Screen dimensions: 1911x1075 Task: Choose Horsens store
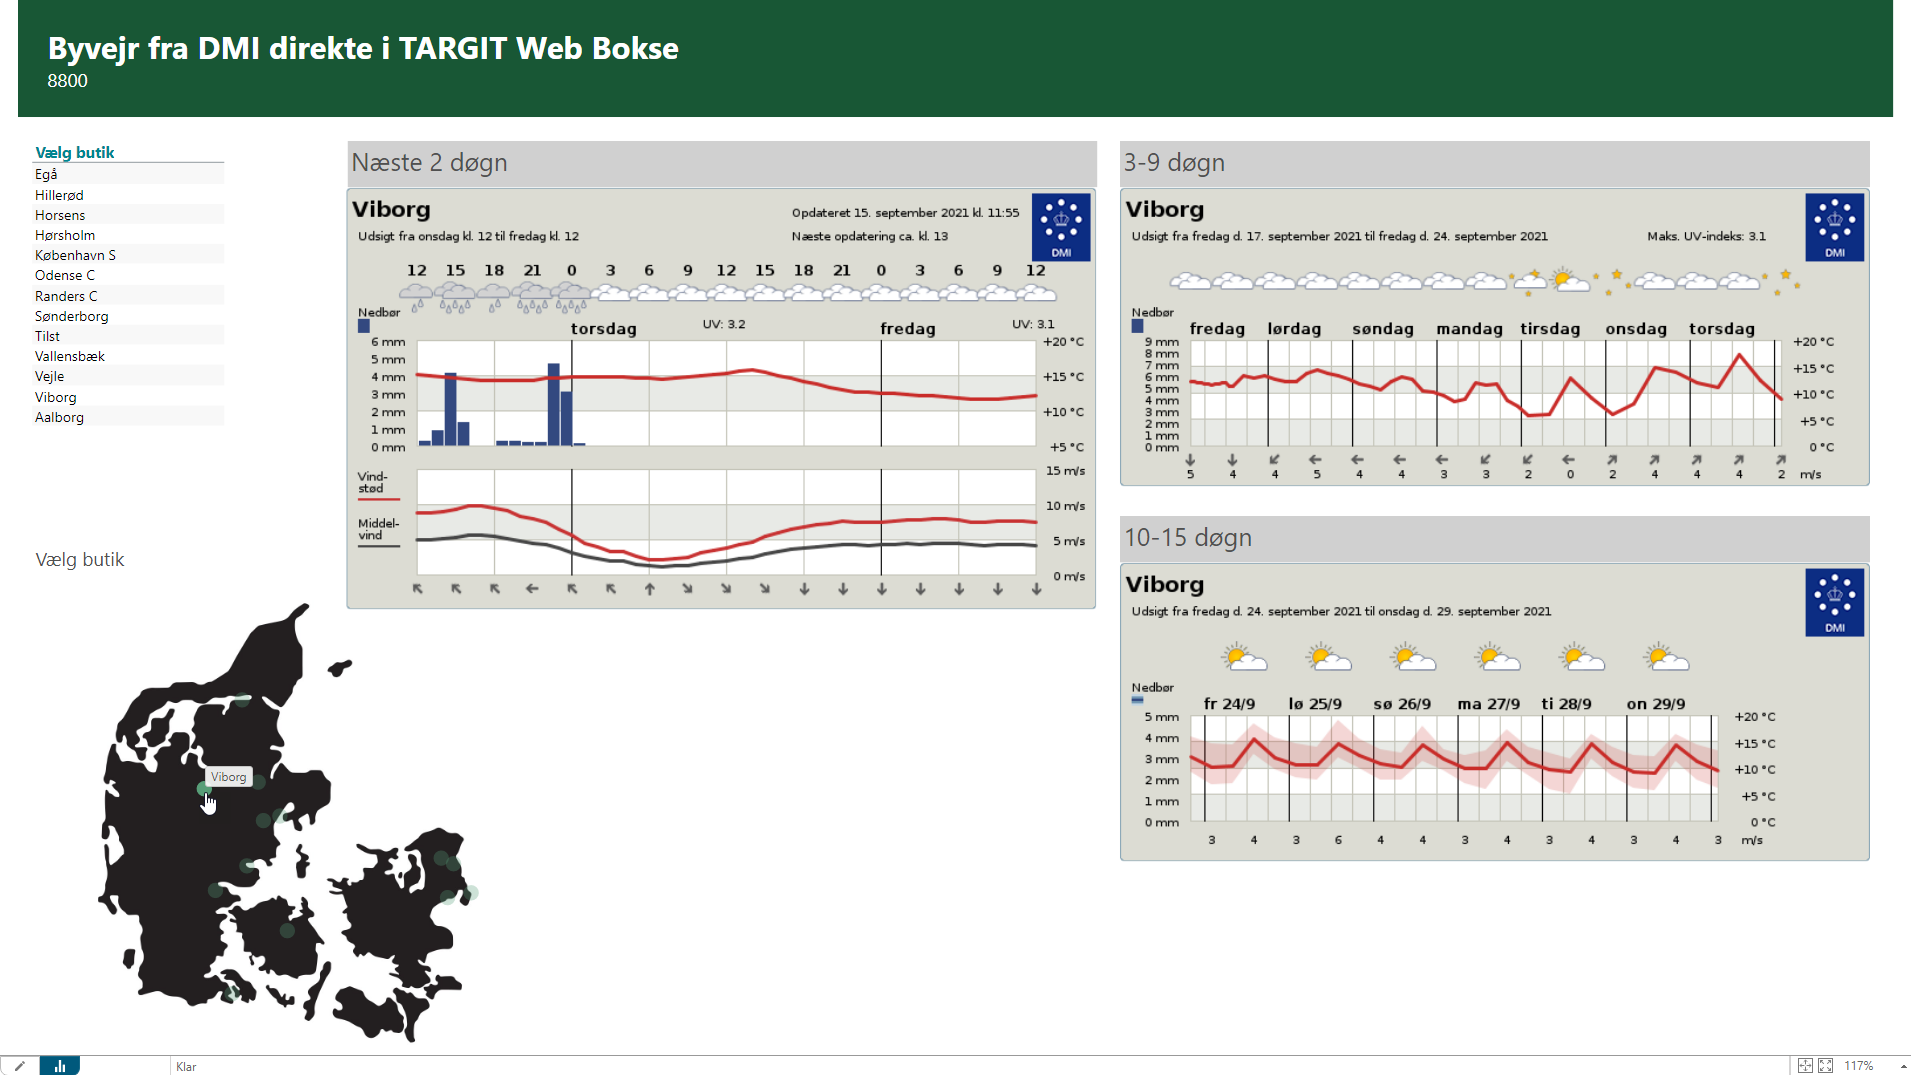tap(60, 215)
